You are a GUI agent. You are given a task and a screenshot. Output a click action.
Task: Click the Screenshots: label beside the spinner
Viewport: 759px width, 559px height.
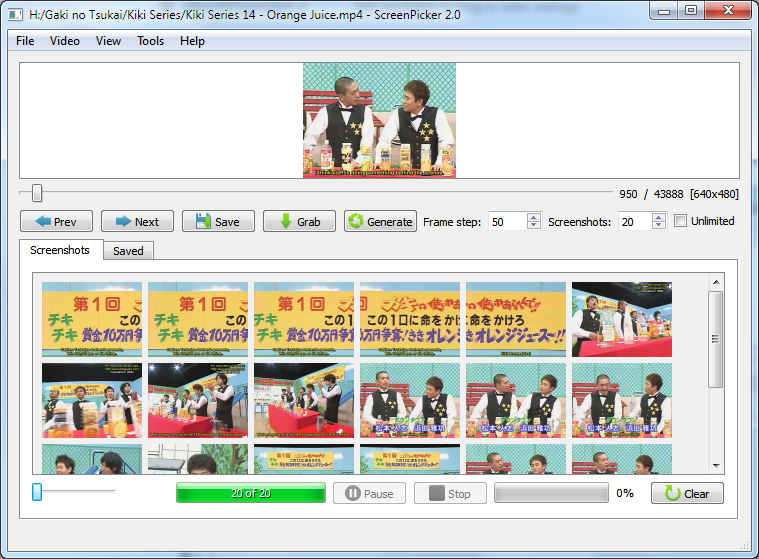click(x=579, y=222)
